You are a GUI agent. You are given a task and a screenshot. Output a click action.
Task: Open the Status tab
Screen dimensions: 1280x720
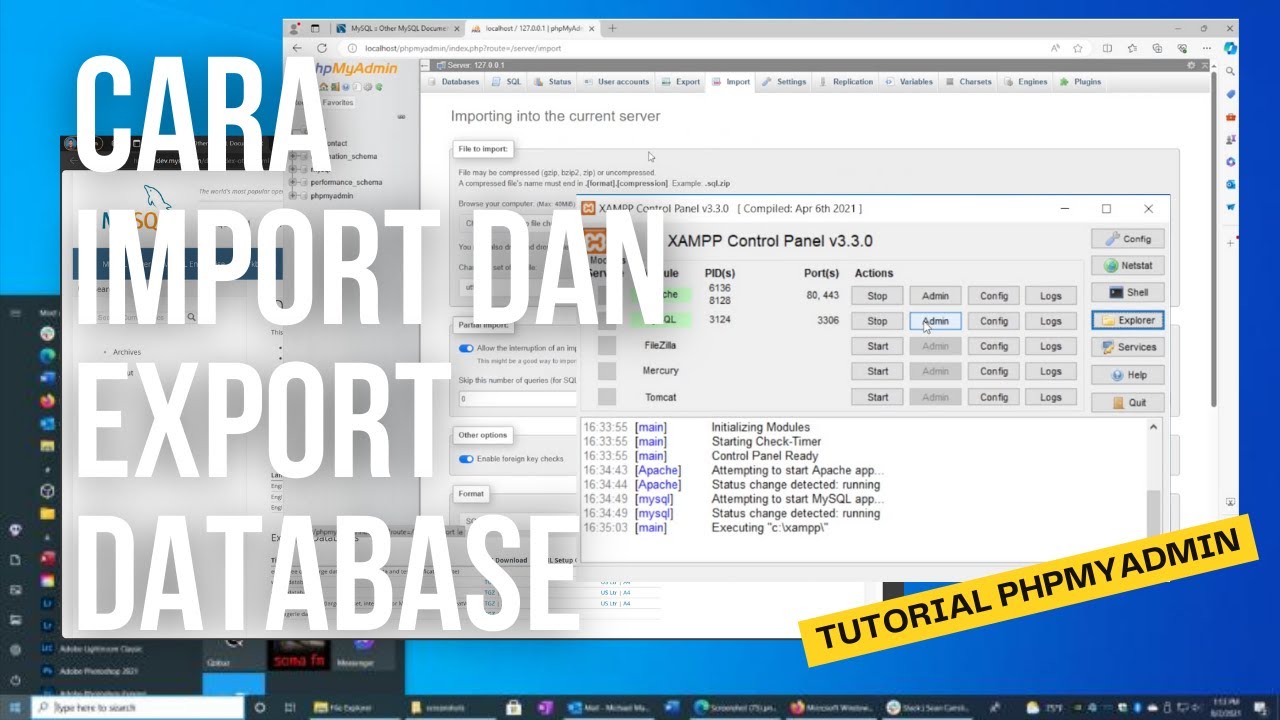[553, 82]
